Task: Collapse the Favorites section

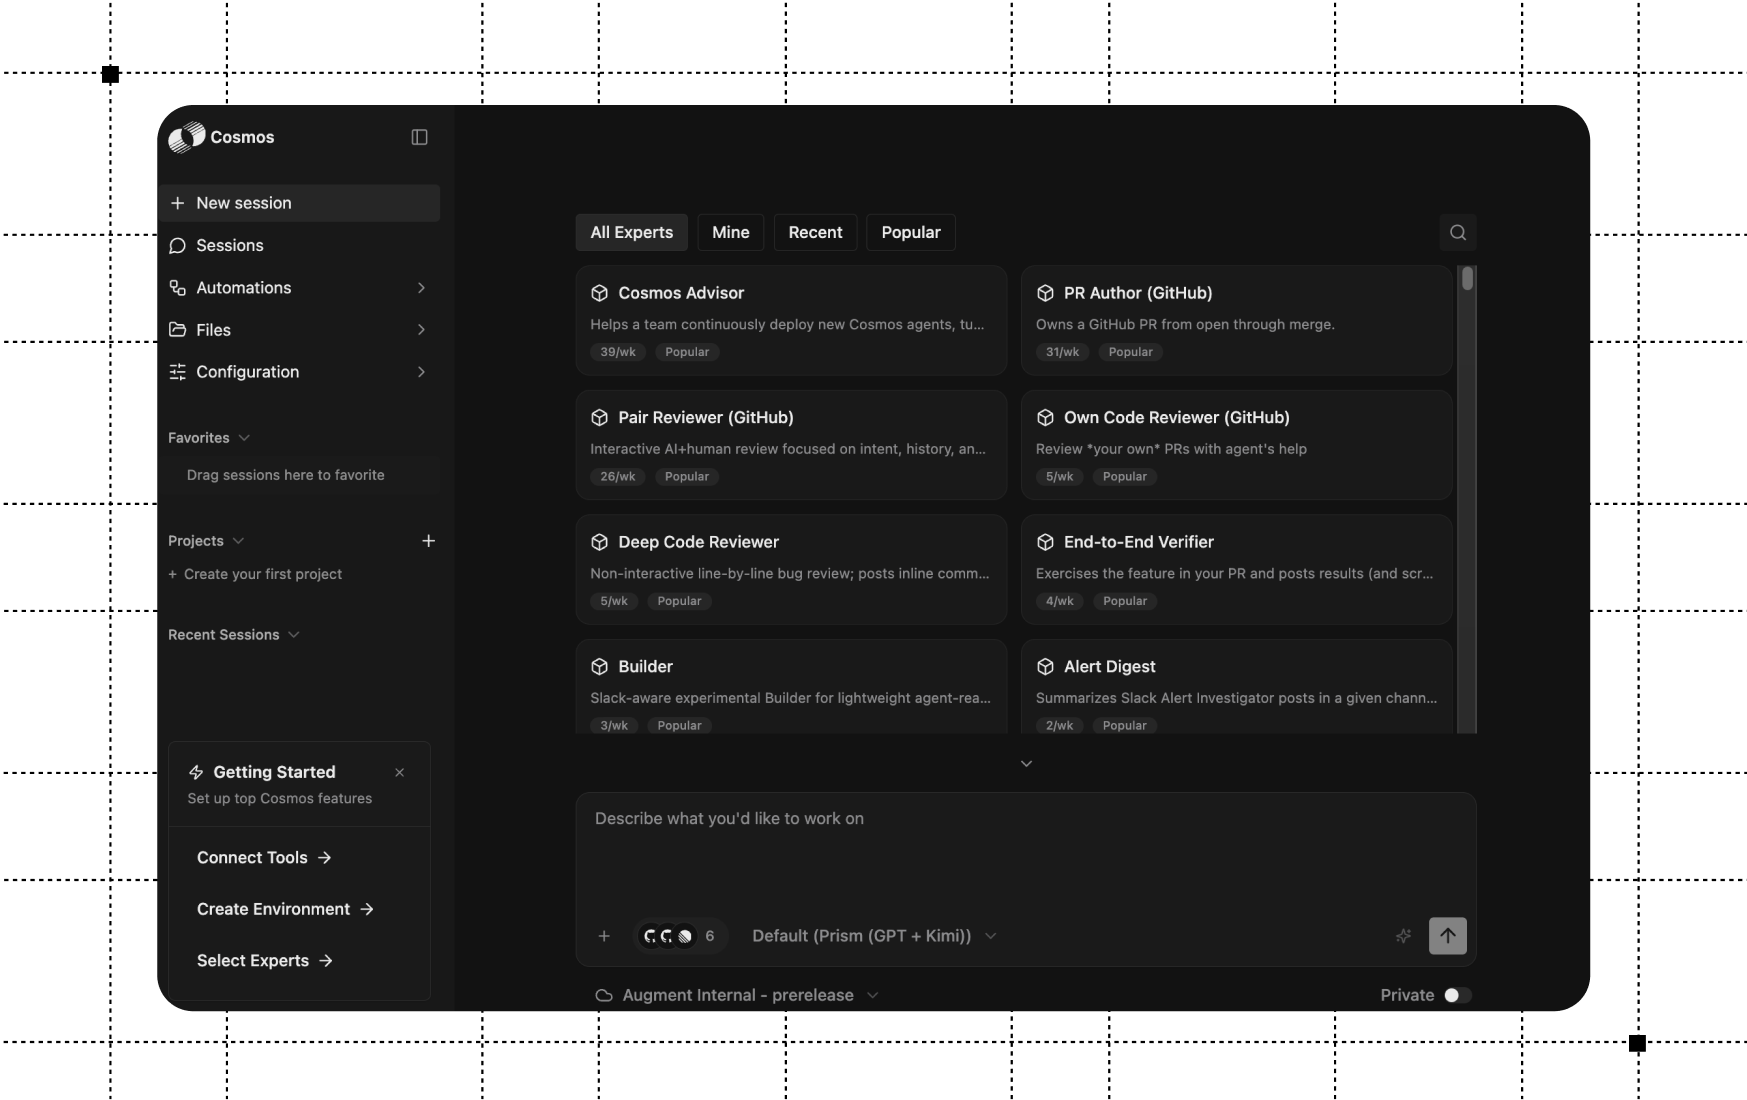Action: pyautogui.click(x=245, y=438)
